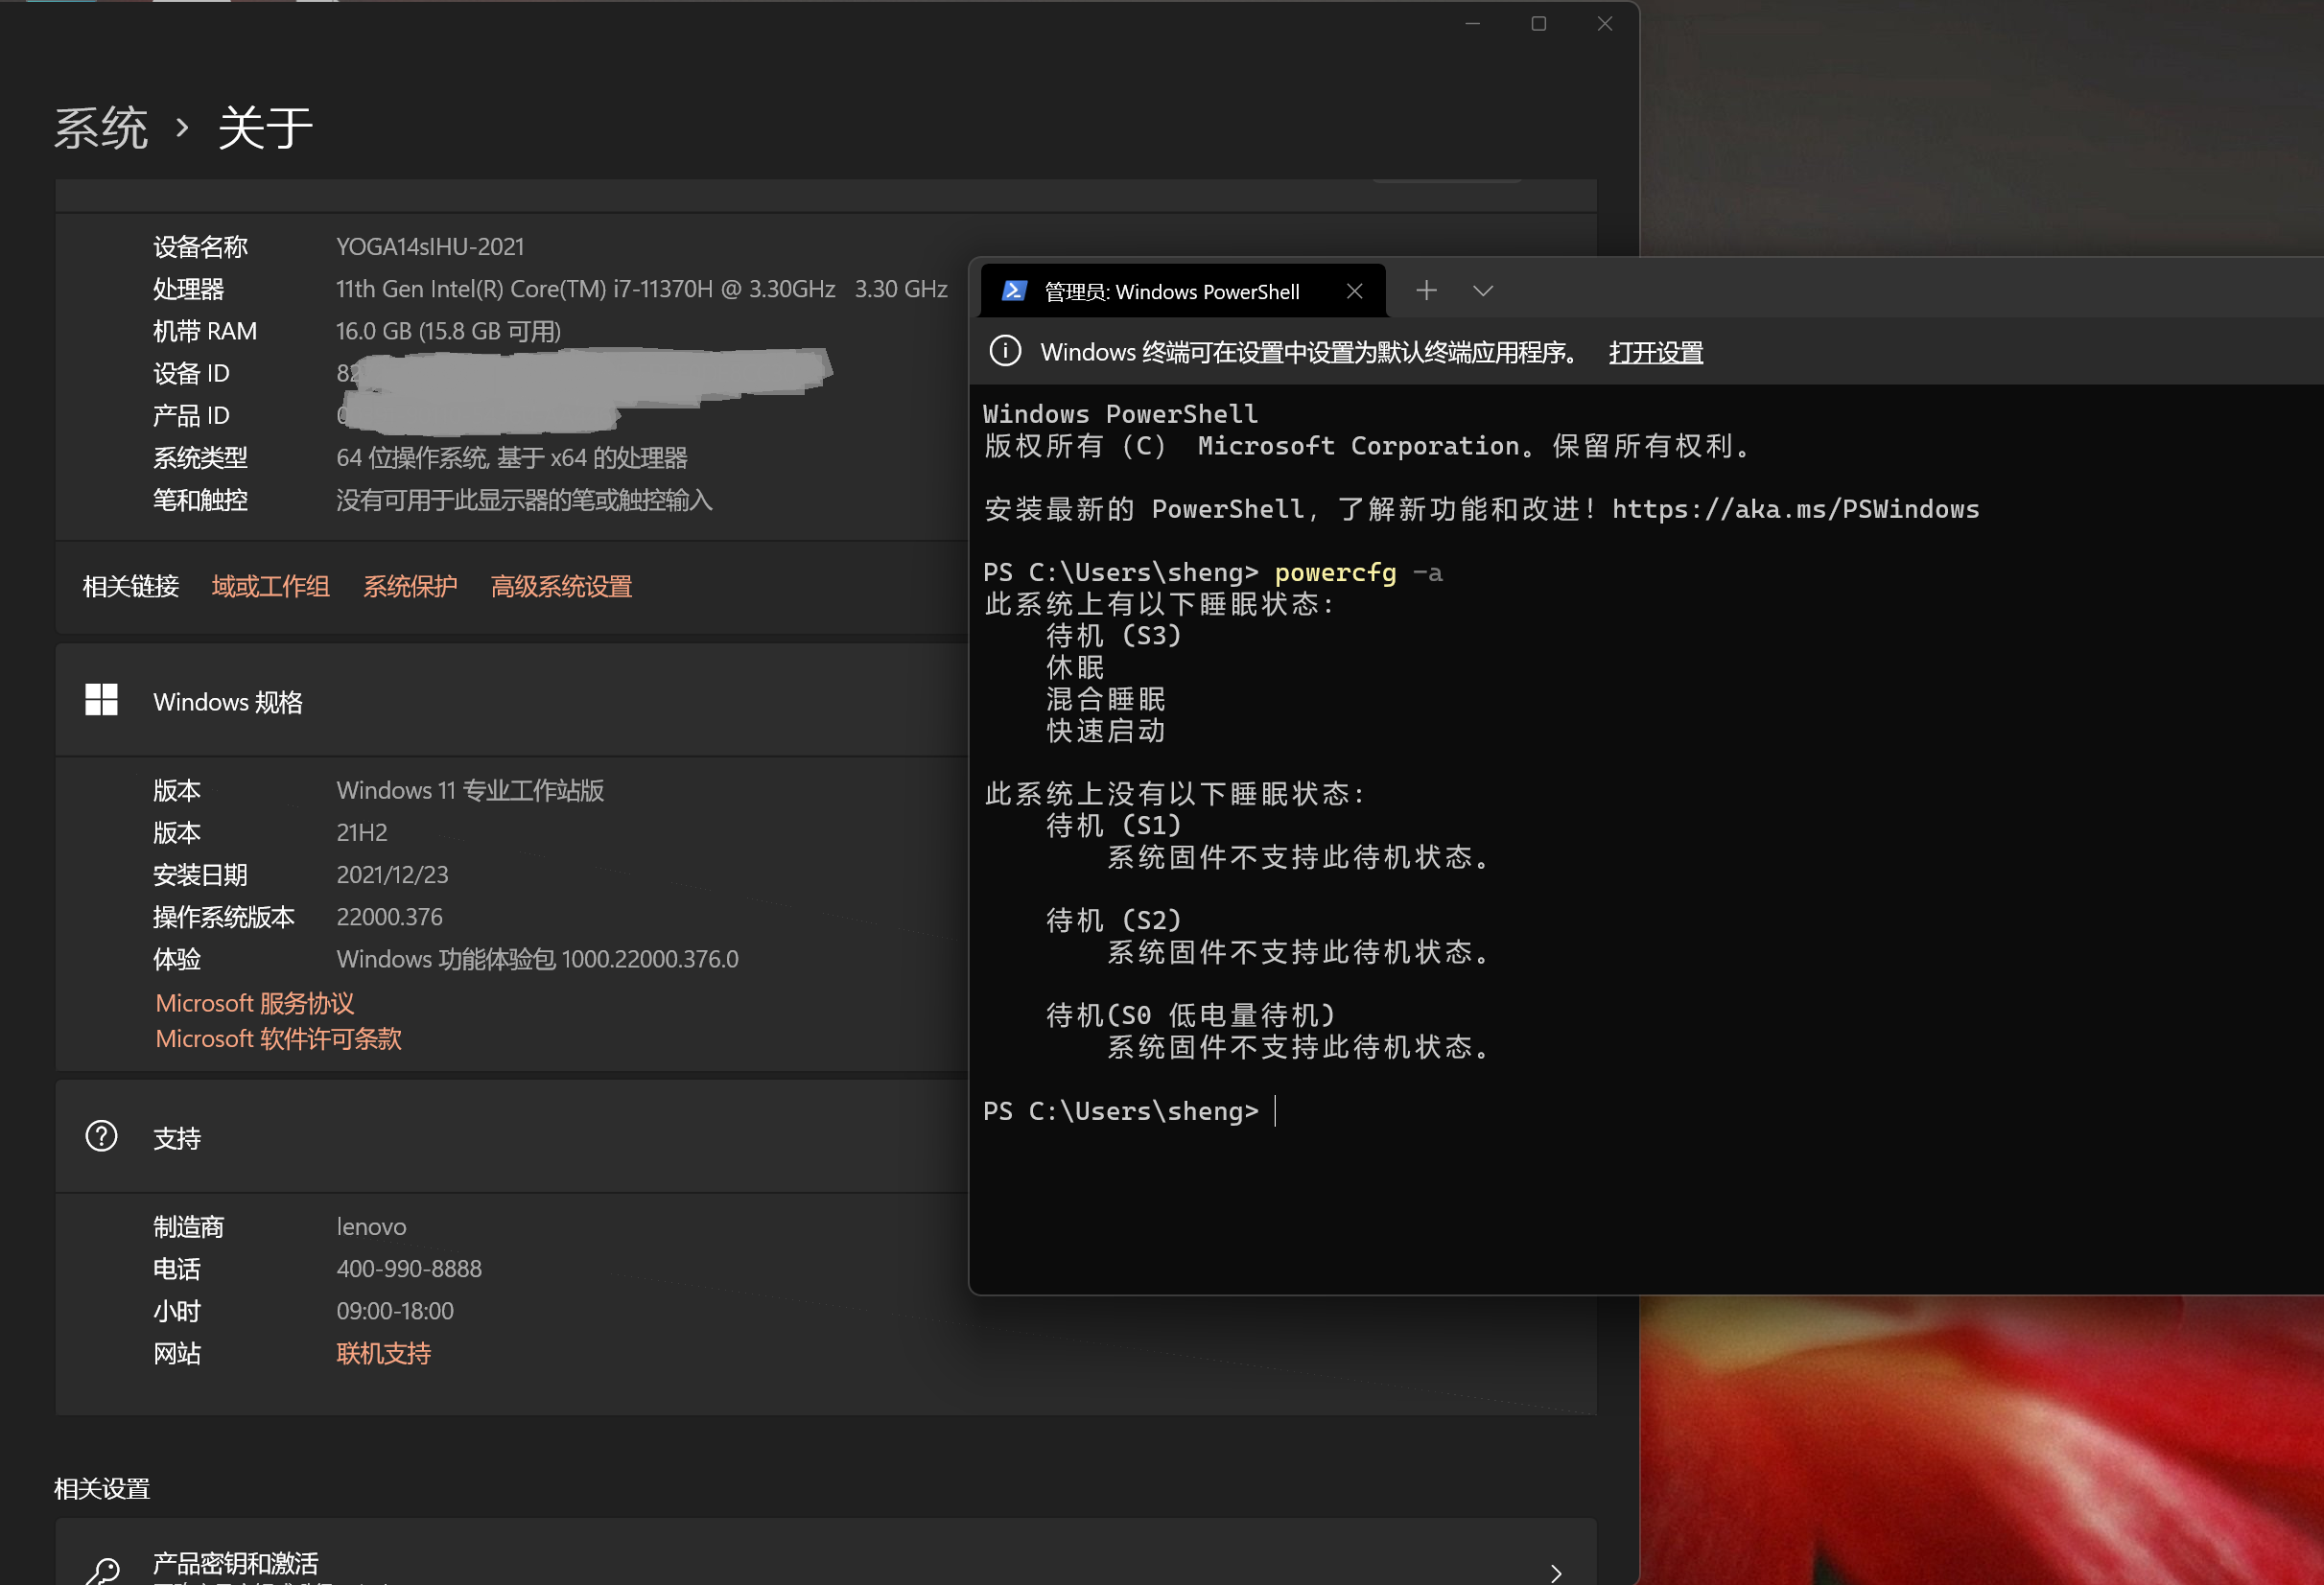Viewport: 2324px width, 1585px height.
Task: Click 快速启动 line in the terminal output
Action: [x=1105, y=730]
